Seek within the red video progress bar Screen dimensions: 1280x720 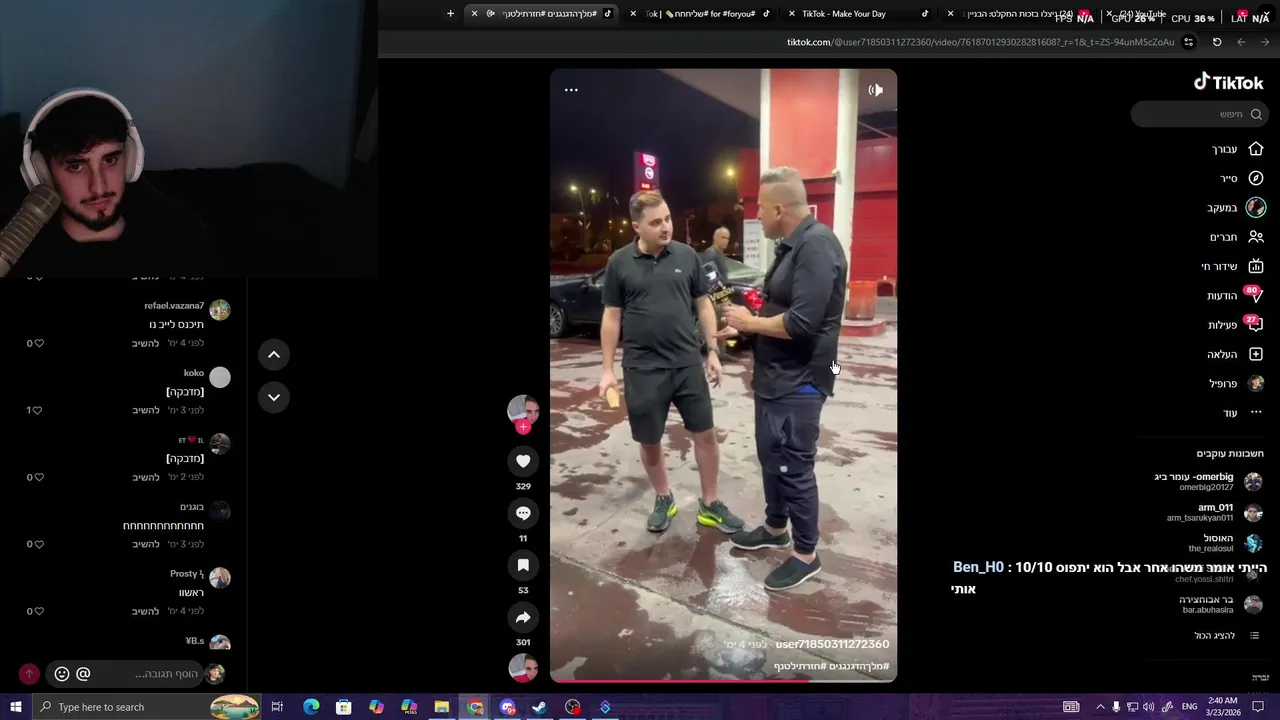click(x=723, y=681)
